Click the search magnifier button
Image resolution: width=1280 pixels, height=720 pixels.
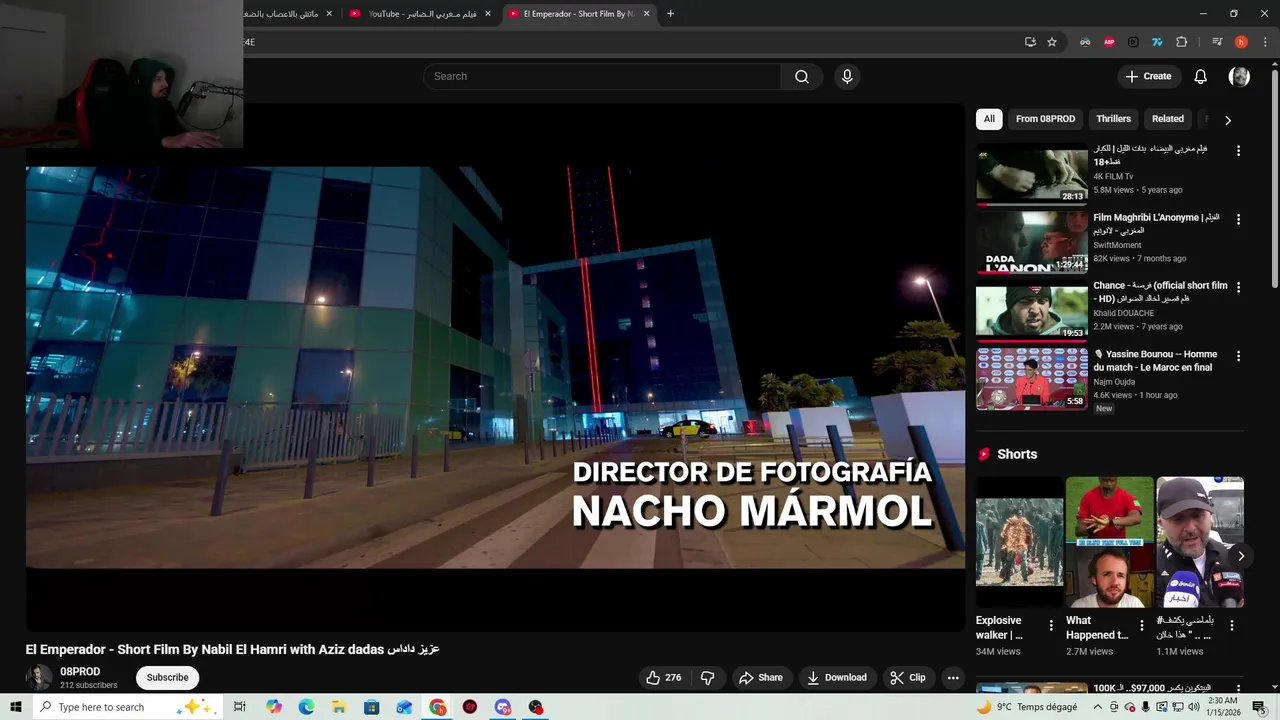coord(802,77)
